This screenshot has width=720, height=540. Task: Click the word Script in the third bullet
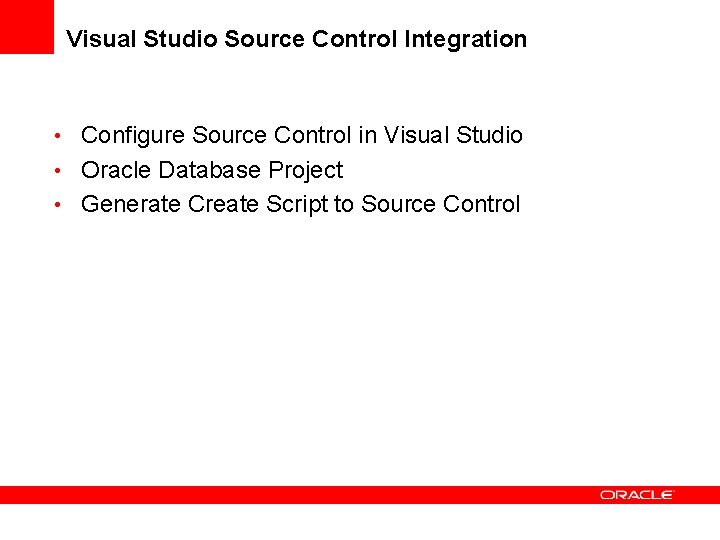click(297, 204)
